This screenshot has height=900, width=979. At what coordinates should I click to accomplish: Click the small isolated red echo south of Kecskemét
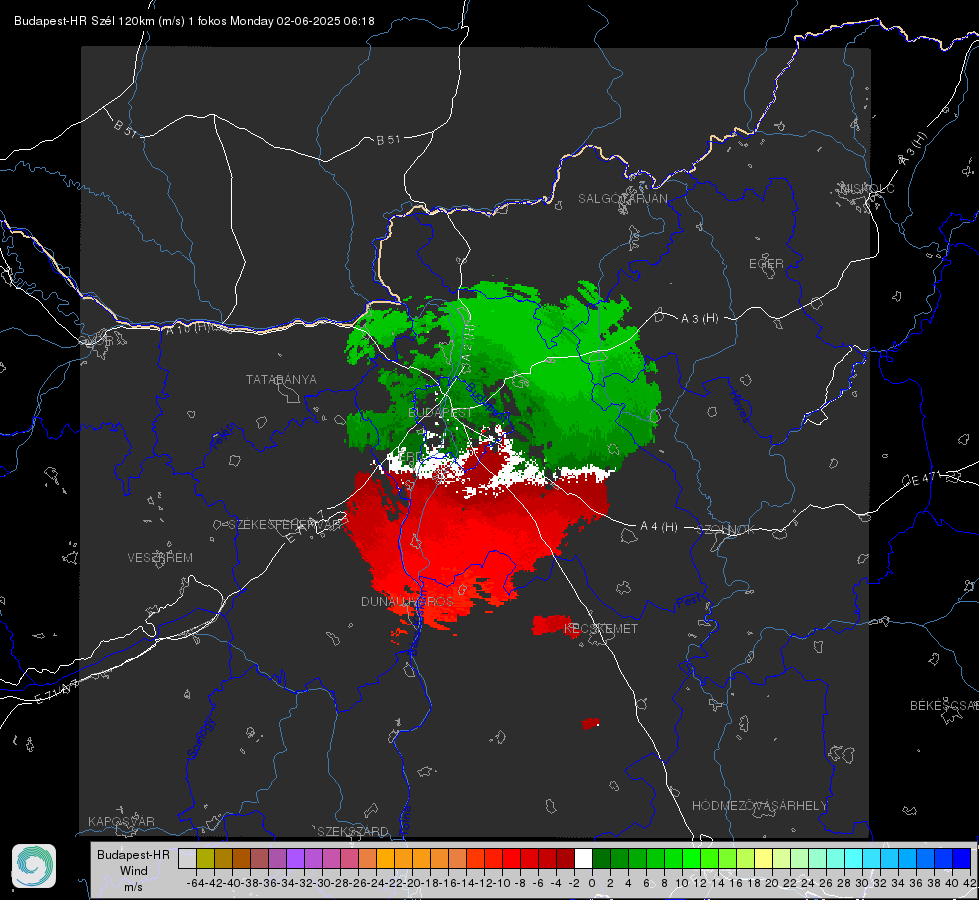(x=591, y=723)
